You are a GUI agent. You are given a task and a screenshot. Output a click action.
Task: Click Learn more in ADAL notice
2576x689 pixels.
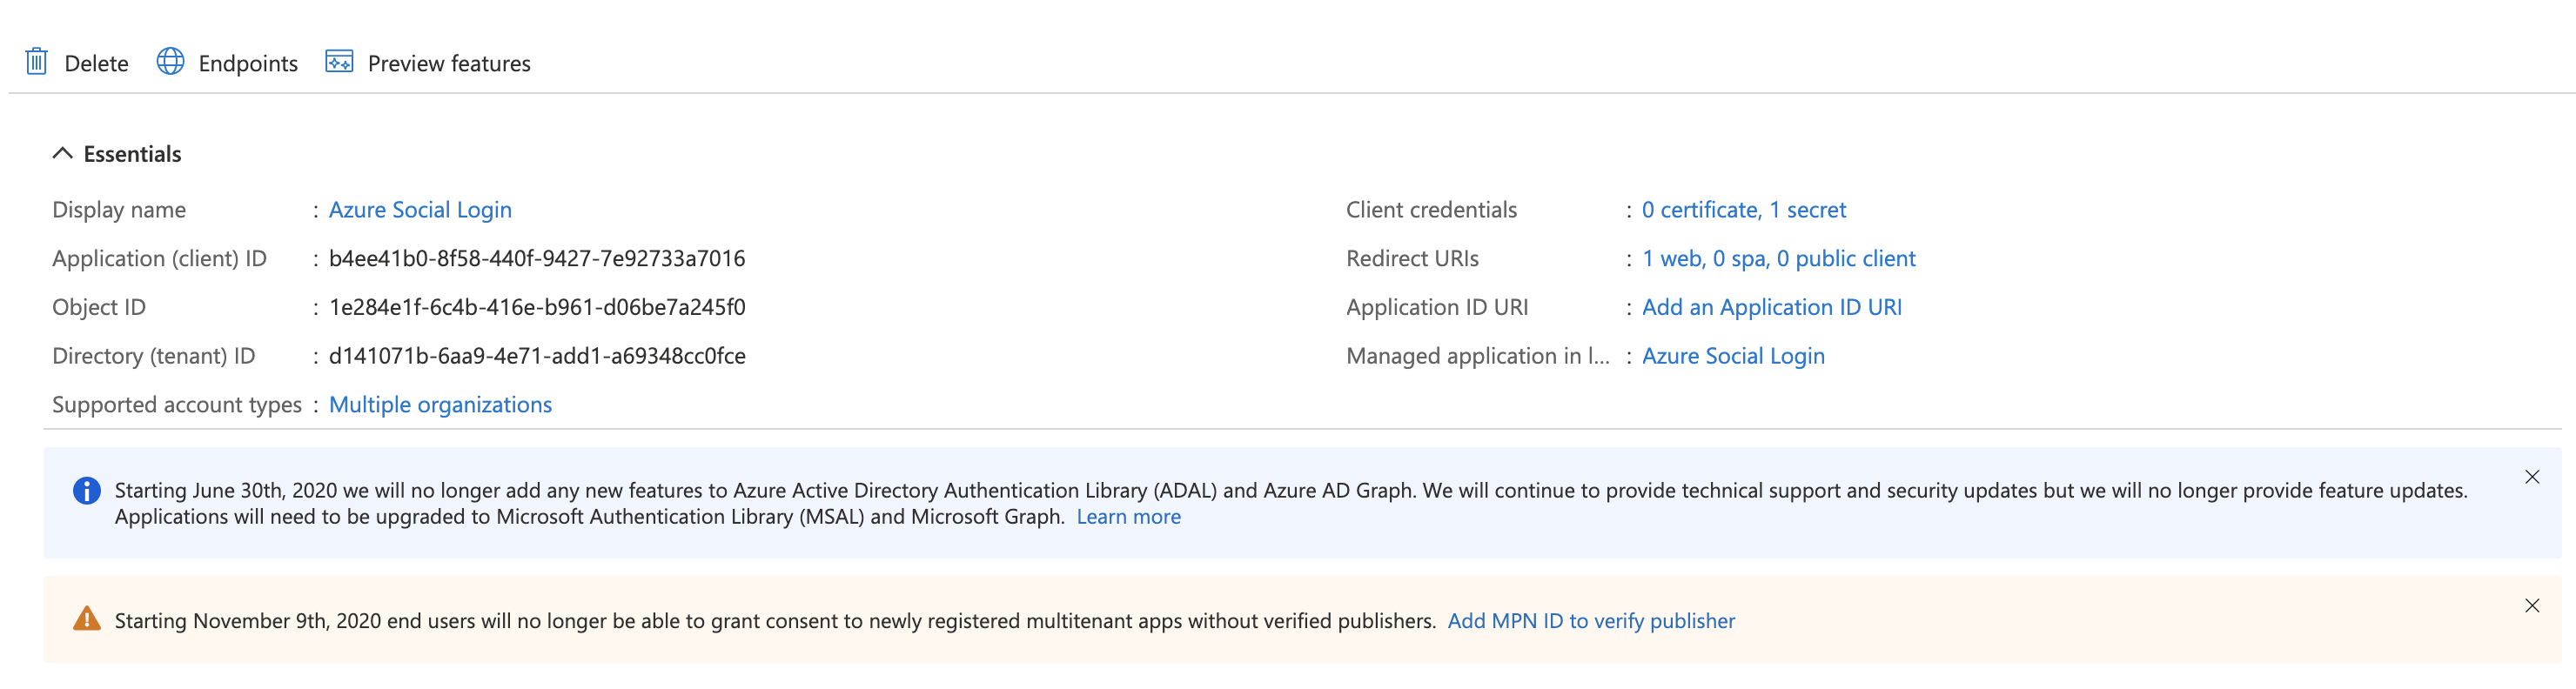(x=1128, y=517)
